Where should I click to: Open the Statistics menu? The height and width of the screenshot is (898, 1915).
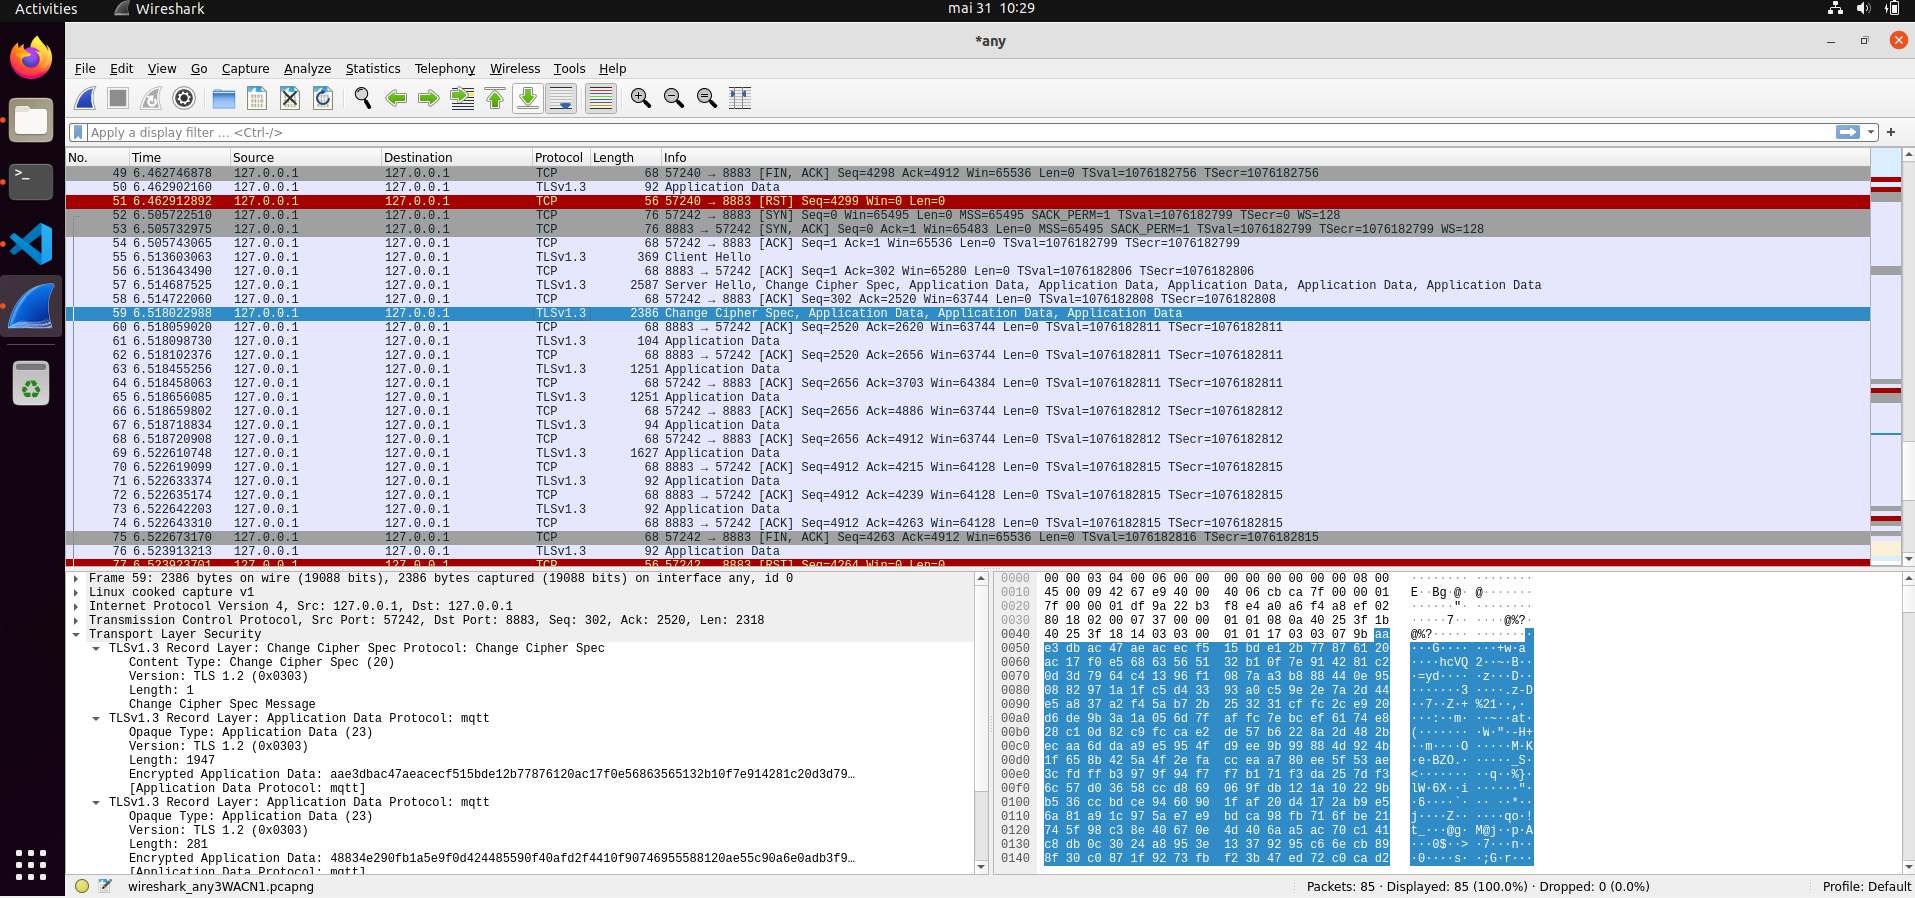[373, 69]
